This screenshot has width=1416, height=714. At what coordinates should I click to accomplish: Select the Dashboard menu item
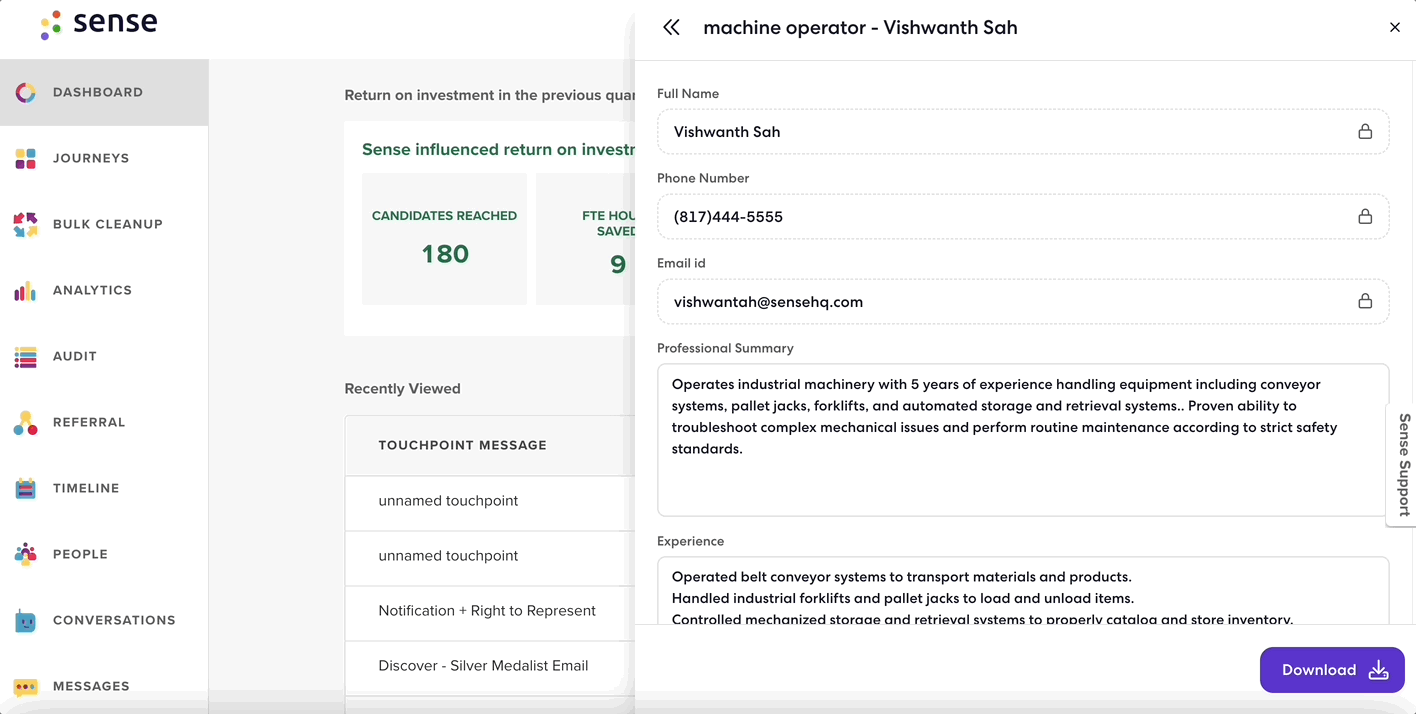point(97,92)
